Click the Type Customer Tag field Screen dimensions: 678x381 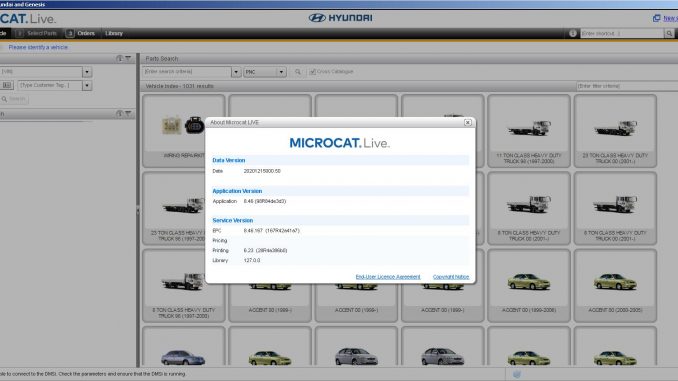click(50, 86)
